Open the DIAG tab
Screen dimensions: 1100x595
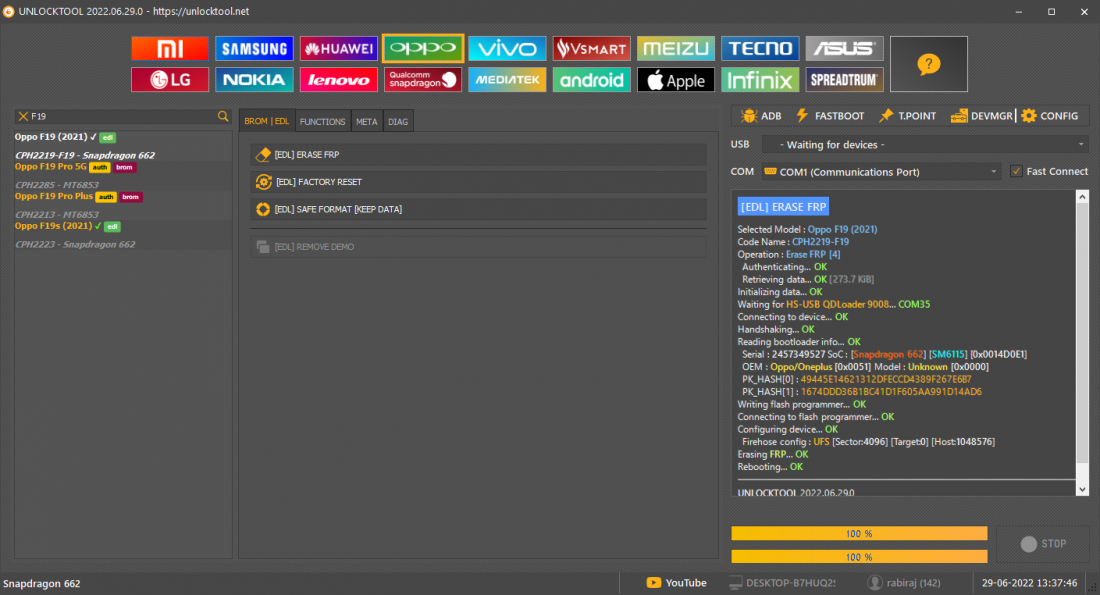(x=398, y=121)
